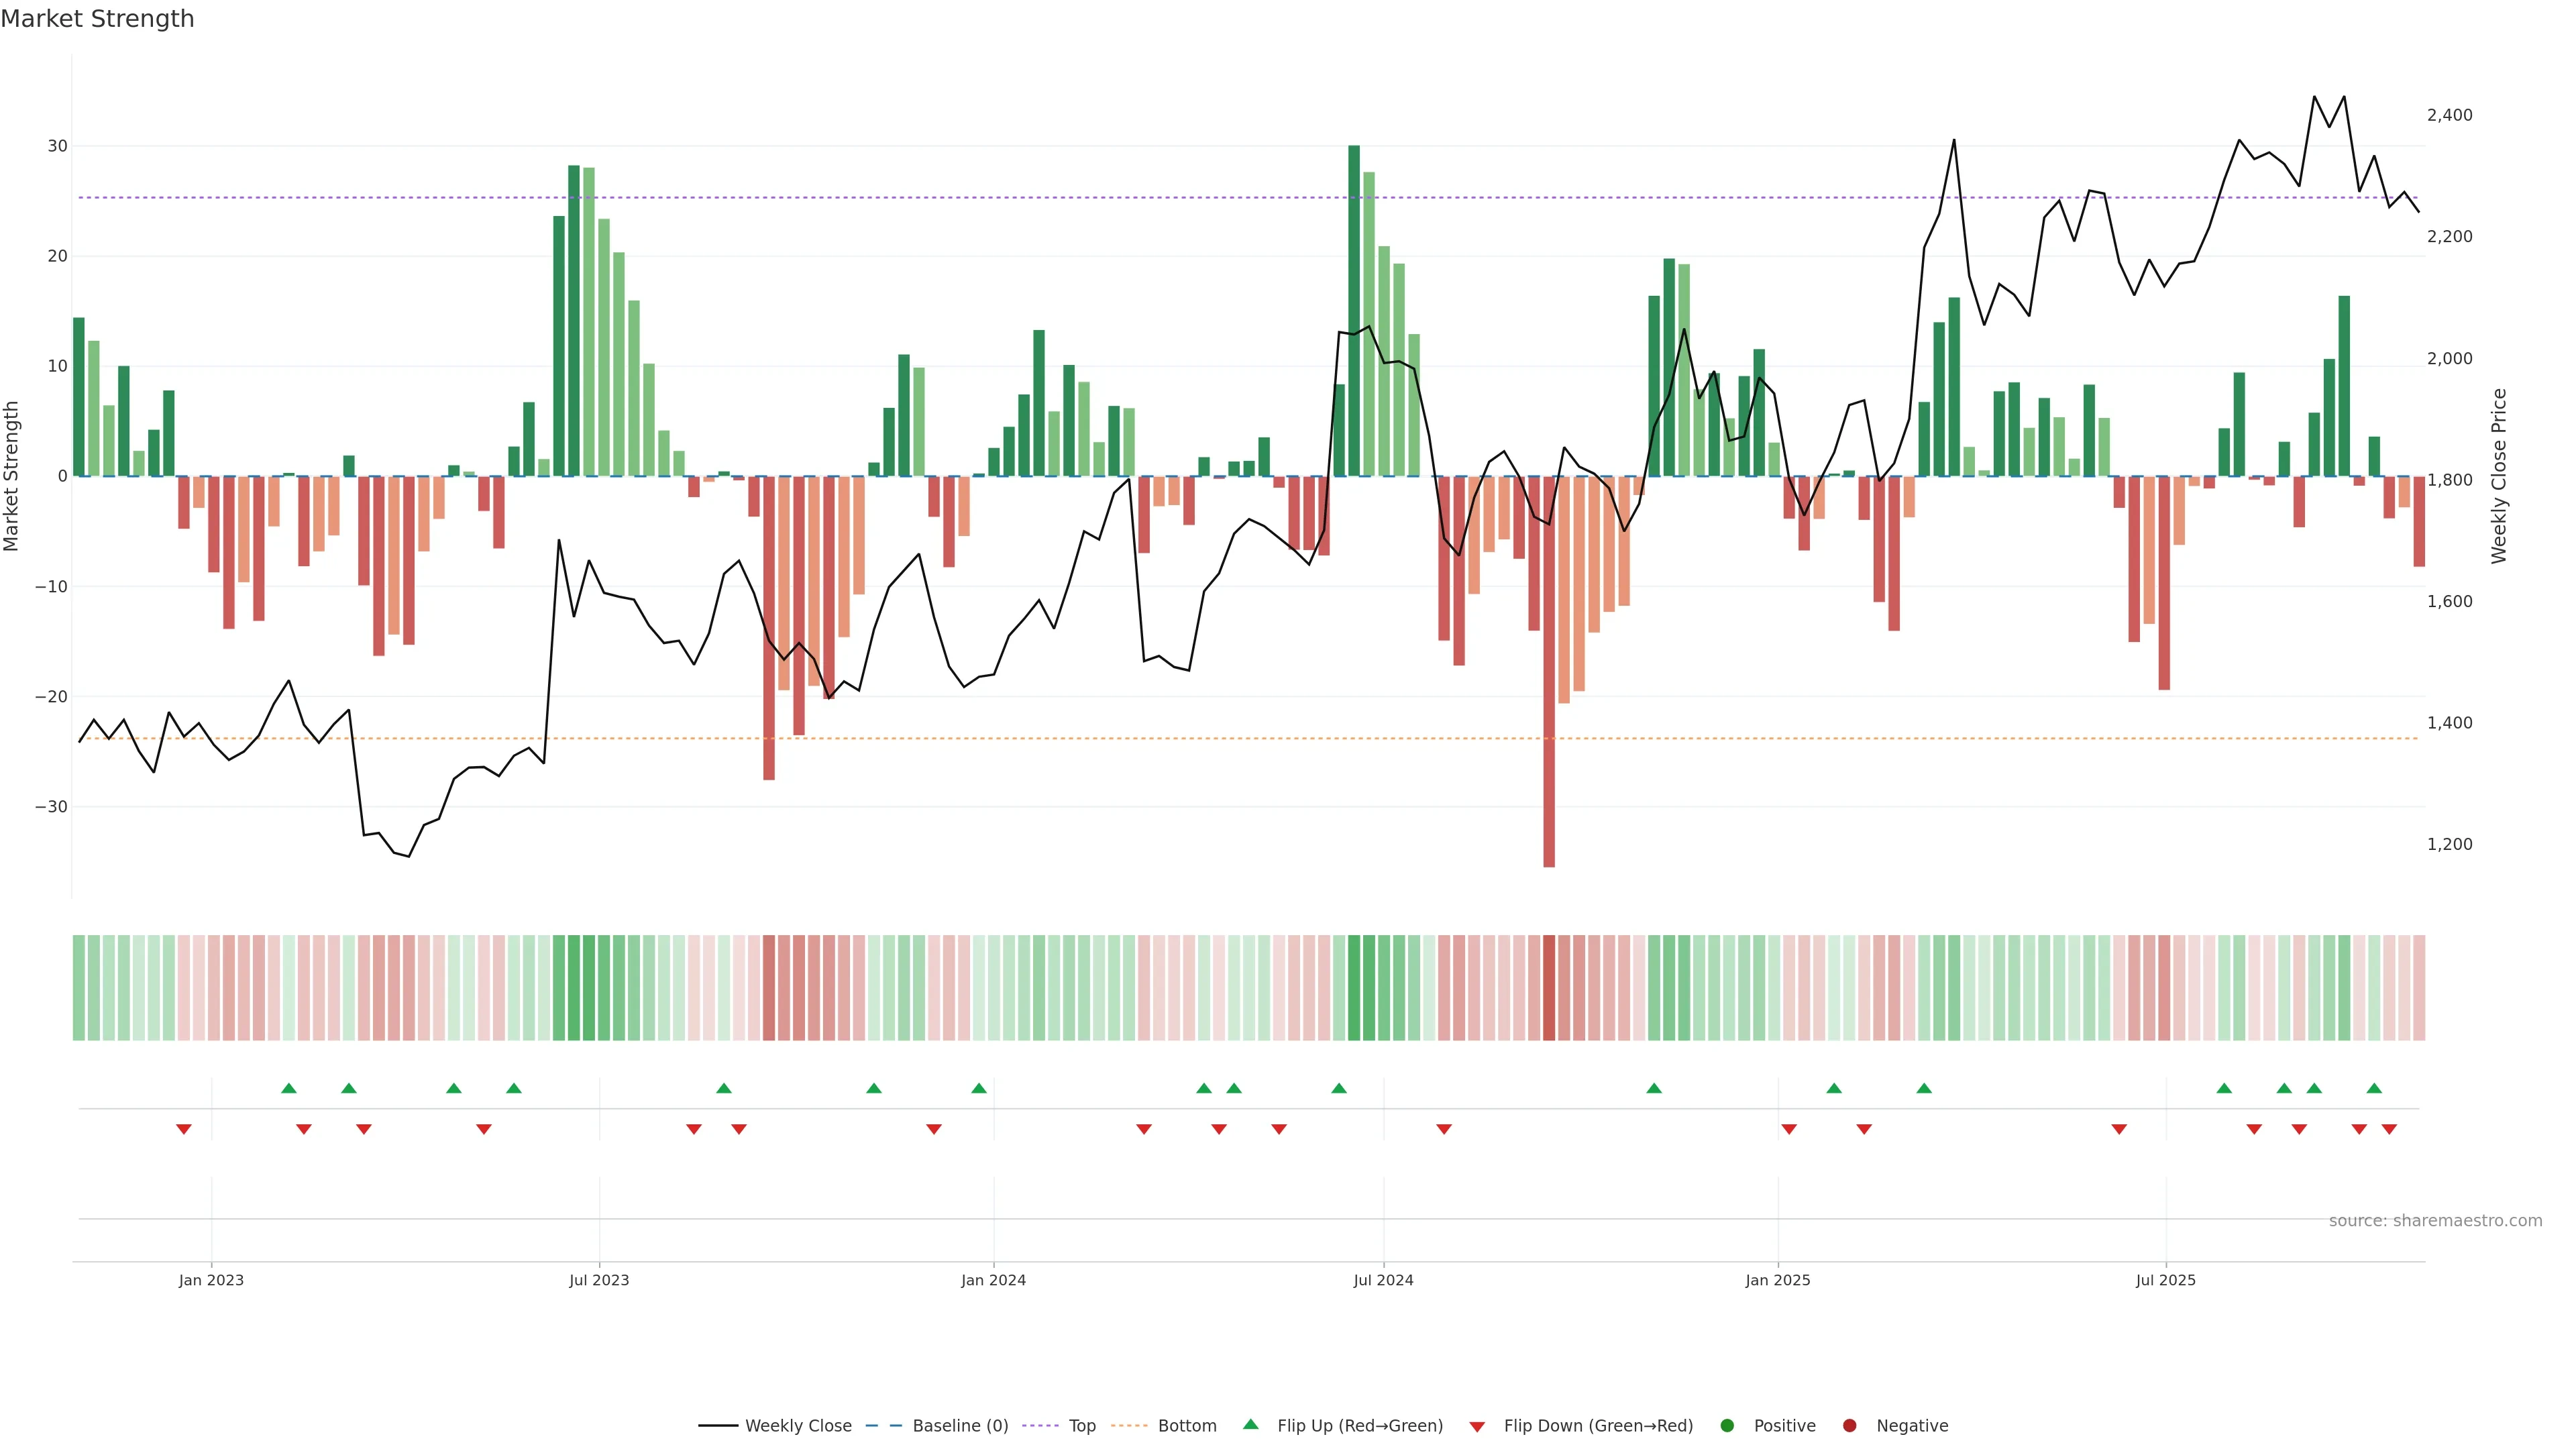Click Flip Down red triangle legend icon
Image resolution: width=2576 pixels, height=1449 pixels.
(x=1477, y=1426)
